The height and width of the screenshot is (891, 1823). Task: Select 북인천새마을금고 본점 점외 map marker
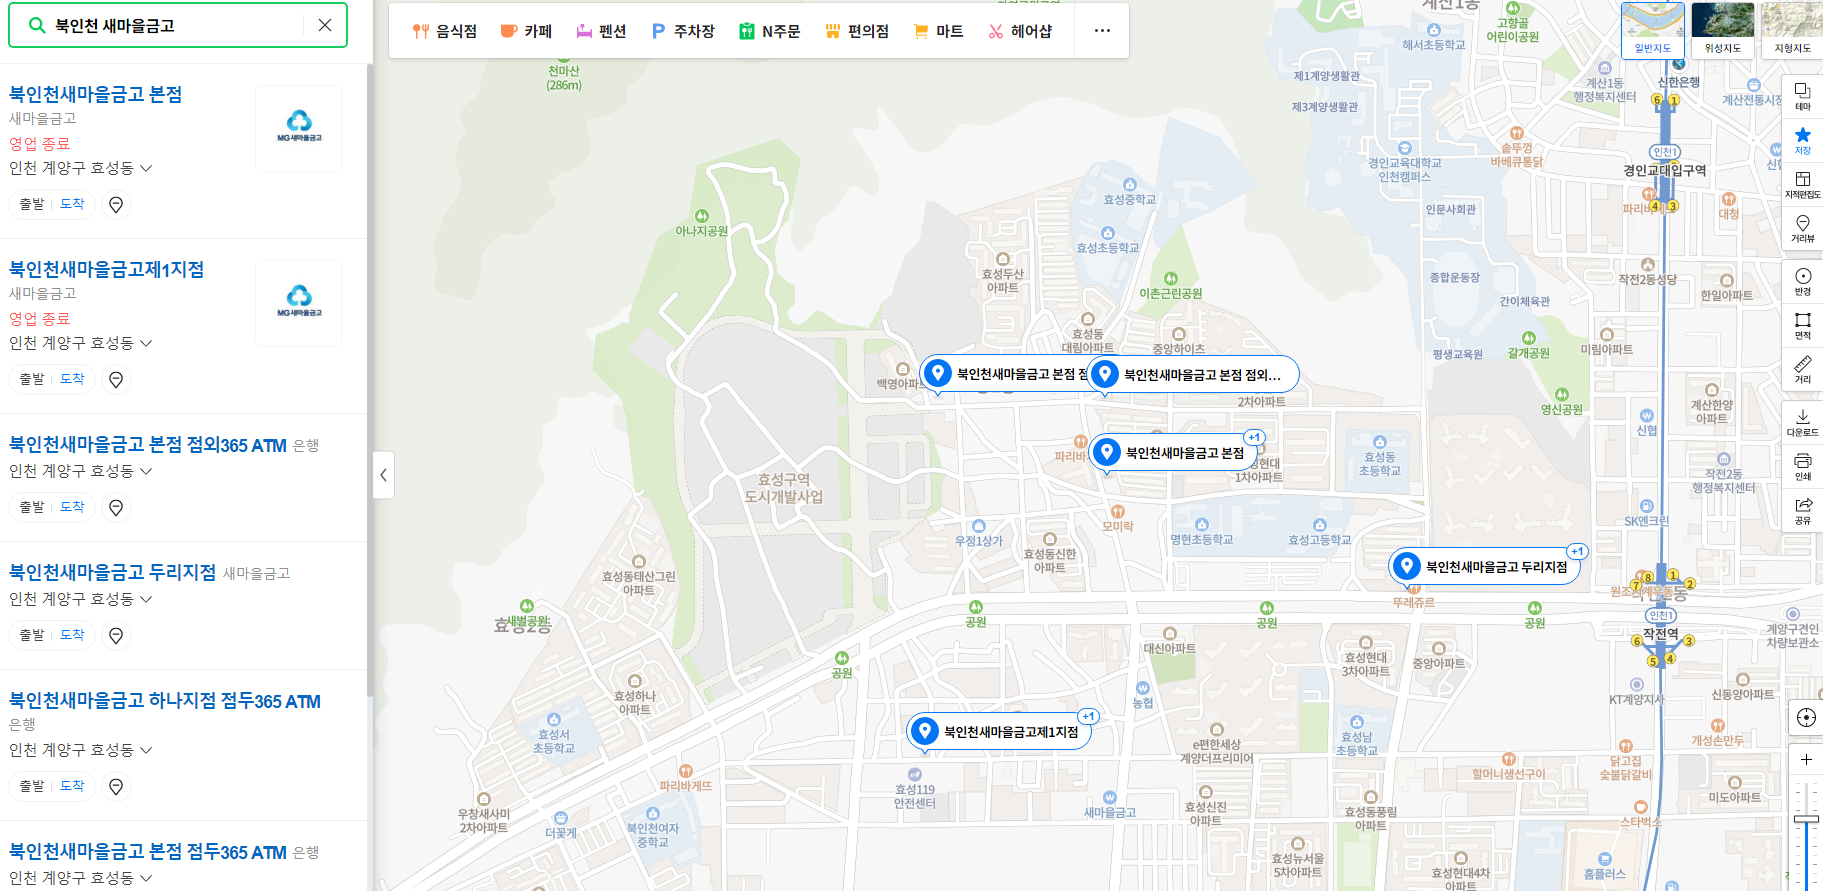1193,375
